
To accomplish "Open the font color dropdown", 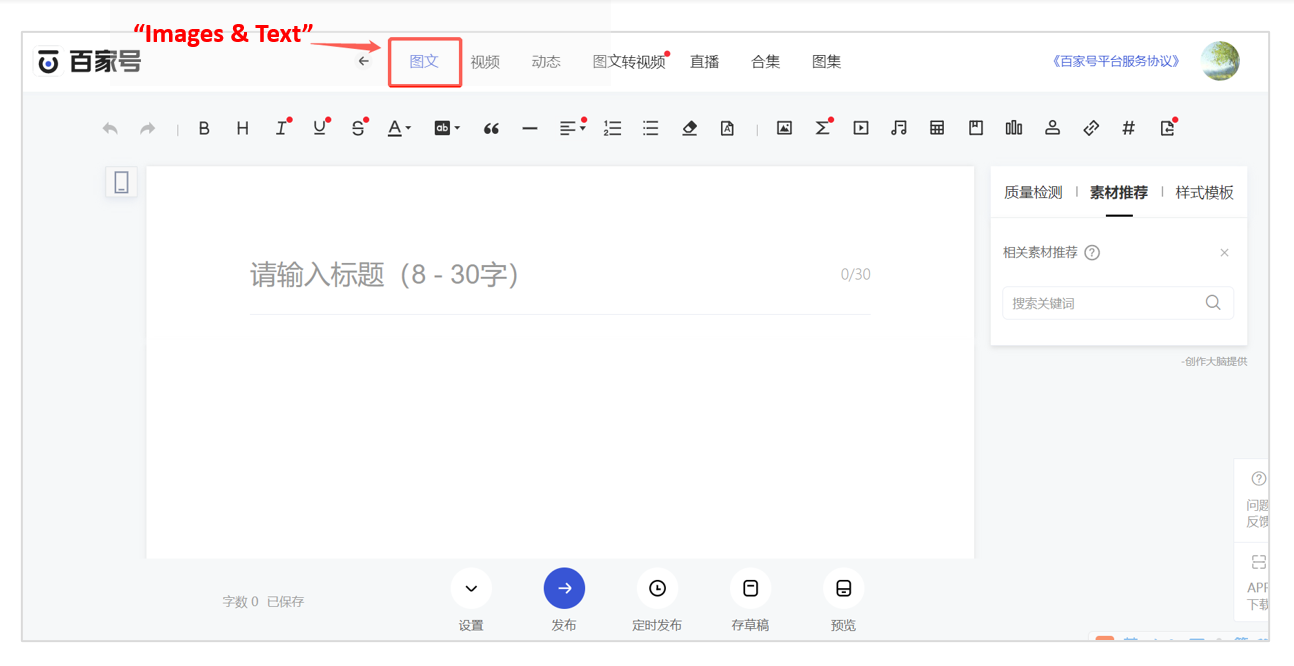I will tap(399, 128).
